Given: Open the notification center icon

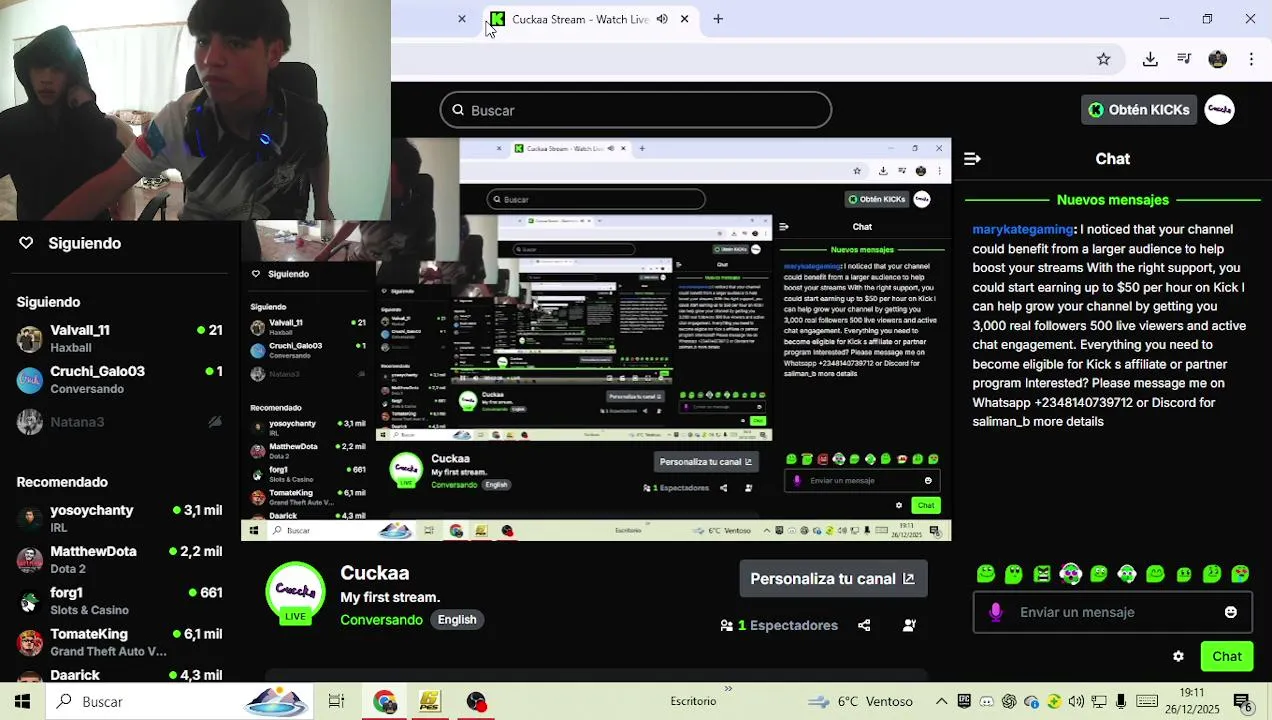Looking at the screenshot, I should tap(1243, 702).
